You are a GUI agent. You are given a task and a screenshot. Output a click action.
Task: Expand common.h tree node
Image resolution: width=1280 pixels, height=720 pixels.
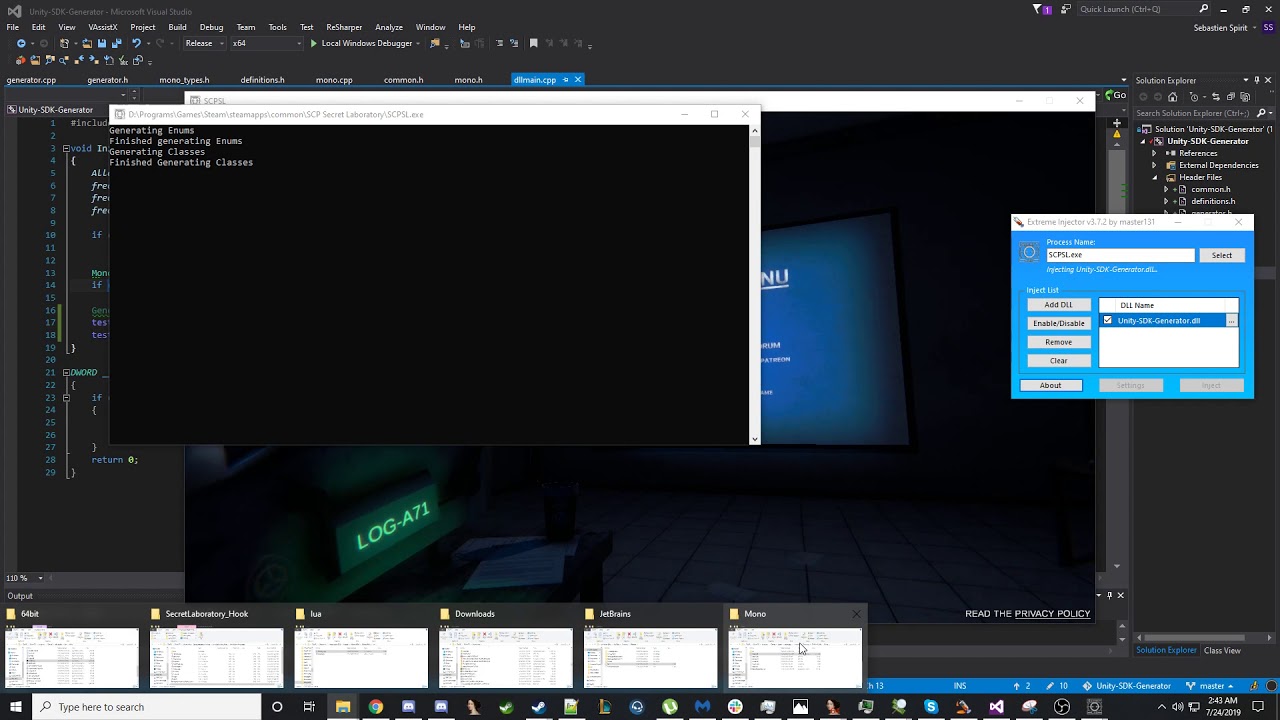pos(1166,189)
